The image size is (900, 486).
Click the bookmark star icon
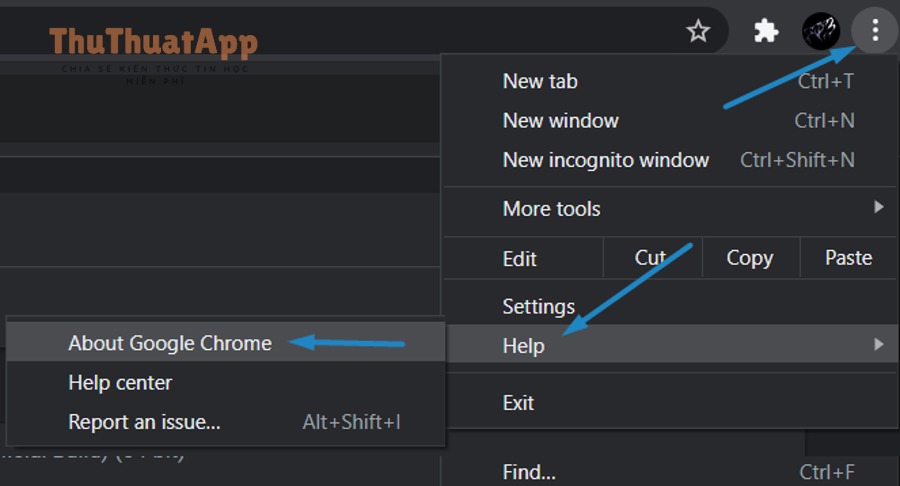coord(698,30)
